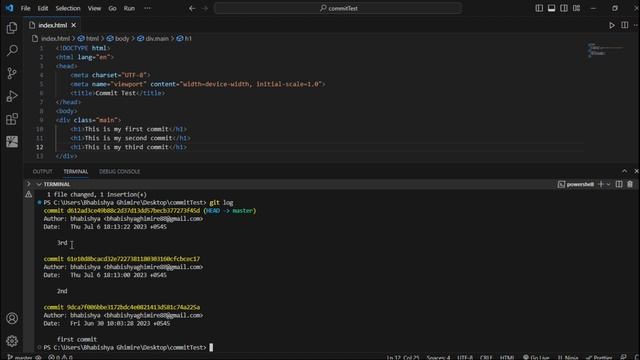Click the Prettier status item
This screenshot has height=360, width=640.
pos(600,357)
